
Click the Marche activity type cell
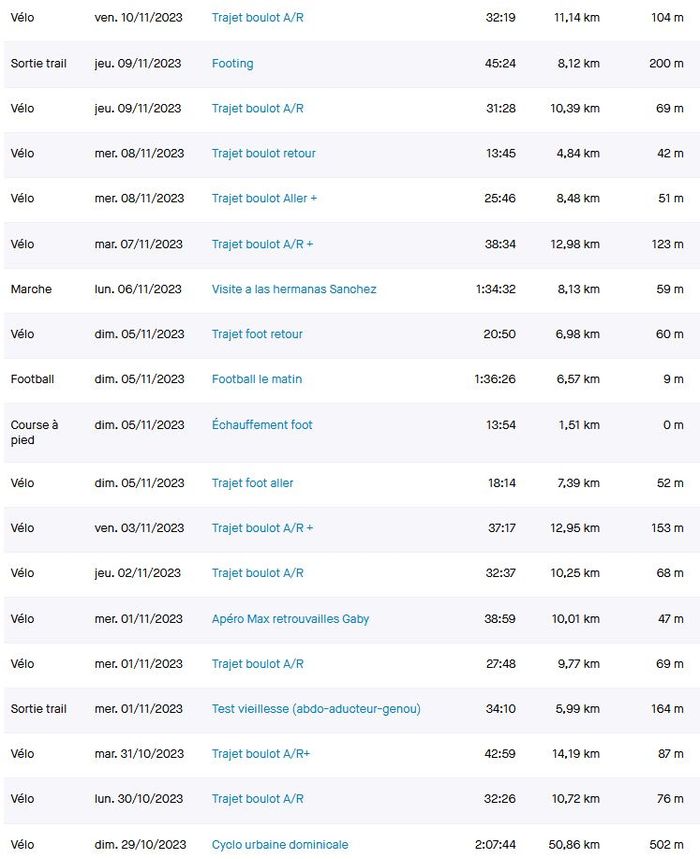pyautogui.click(x=31, y=289)
